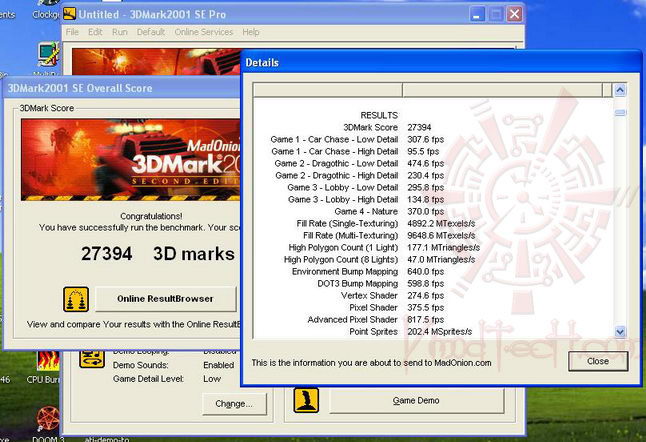The height and width of the screenshot is (442, 646).
Task: Click the Online ResultBrowser button
Action: 165,299
